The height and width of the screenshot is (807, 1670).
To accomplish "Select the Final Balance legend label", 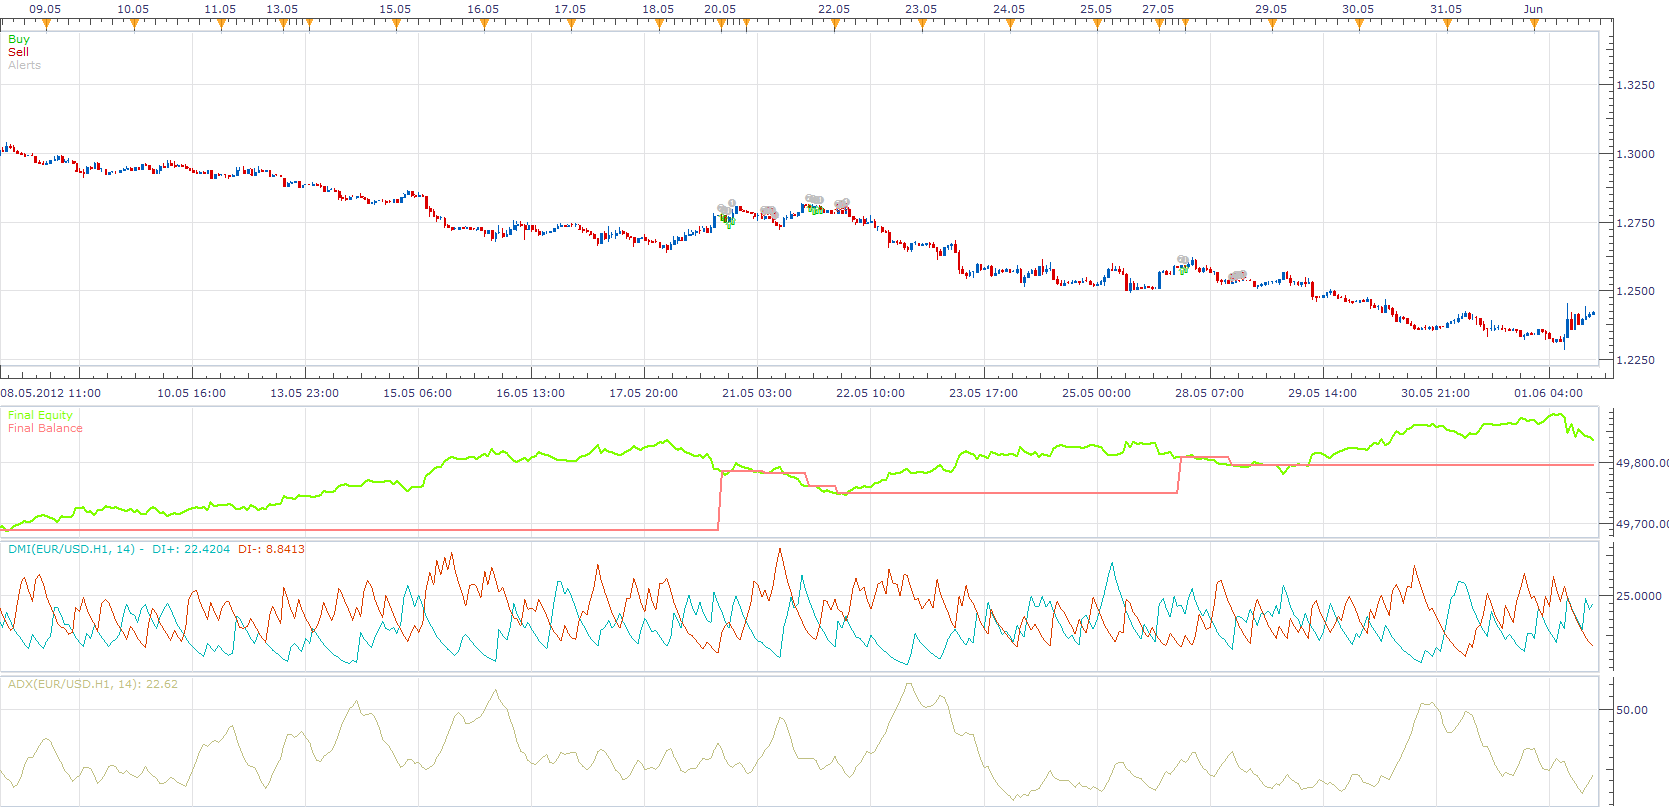I will tap(45, 428).
